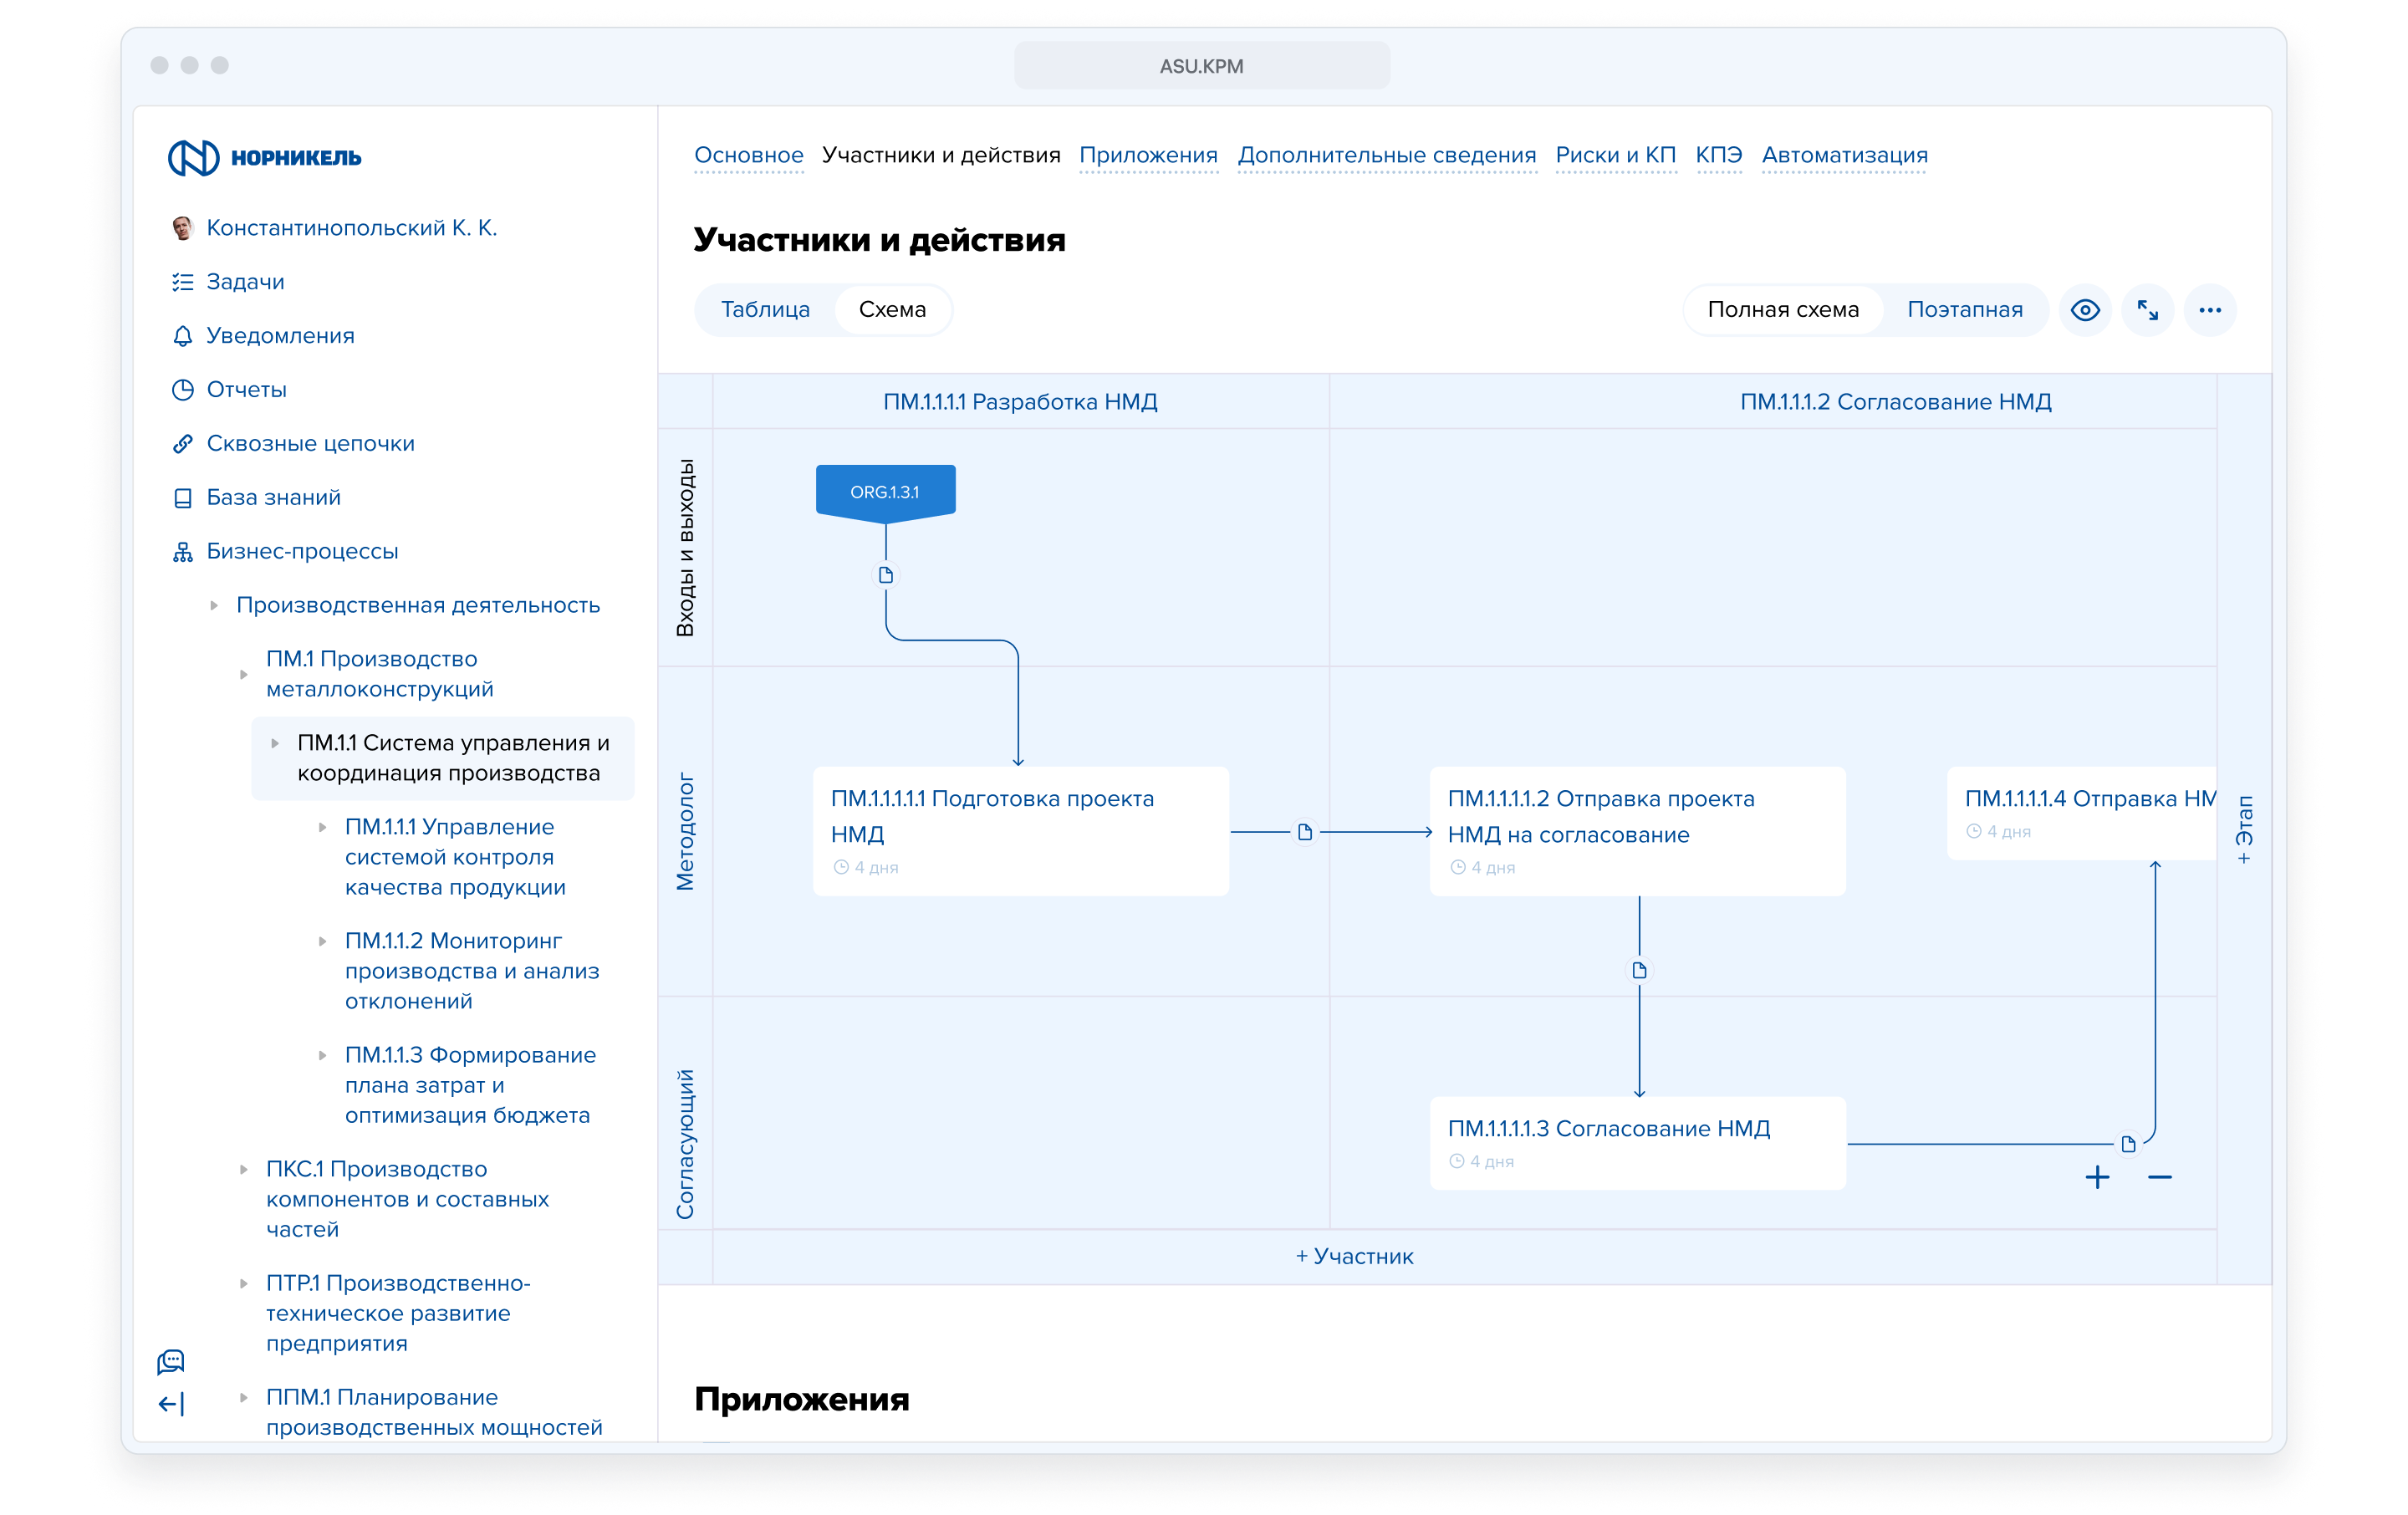Screen dimensions: 2408x1515
Task: Open Сквозные цепочки in sidebar
Action: (310, 443)
